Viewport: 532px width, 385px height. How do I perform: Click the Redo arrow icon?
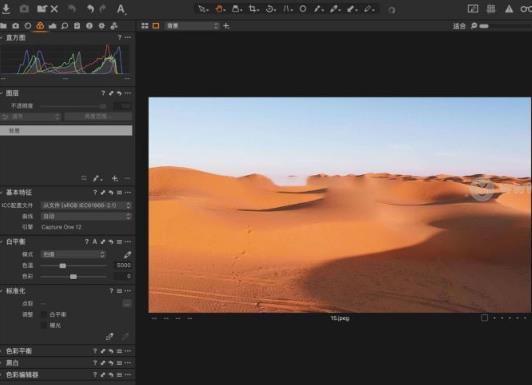[x=103, y=9]
